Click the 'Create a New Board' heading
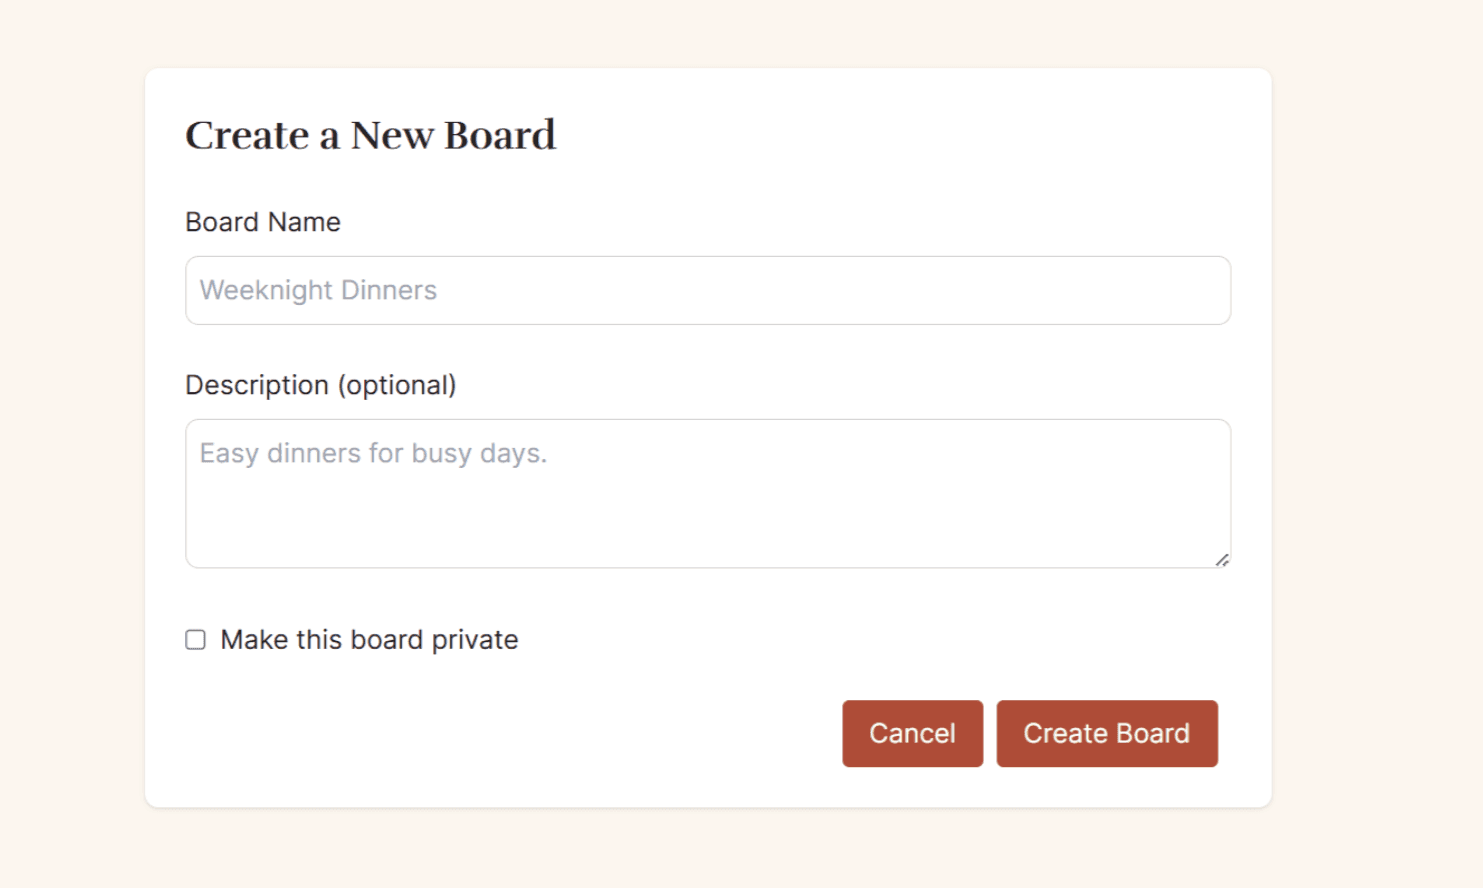Screen dimensions: 1483x888 (370, 135)
